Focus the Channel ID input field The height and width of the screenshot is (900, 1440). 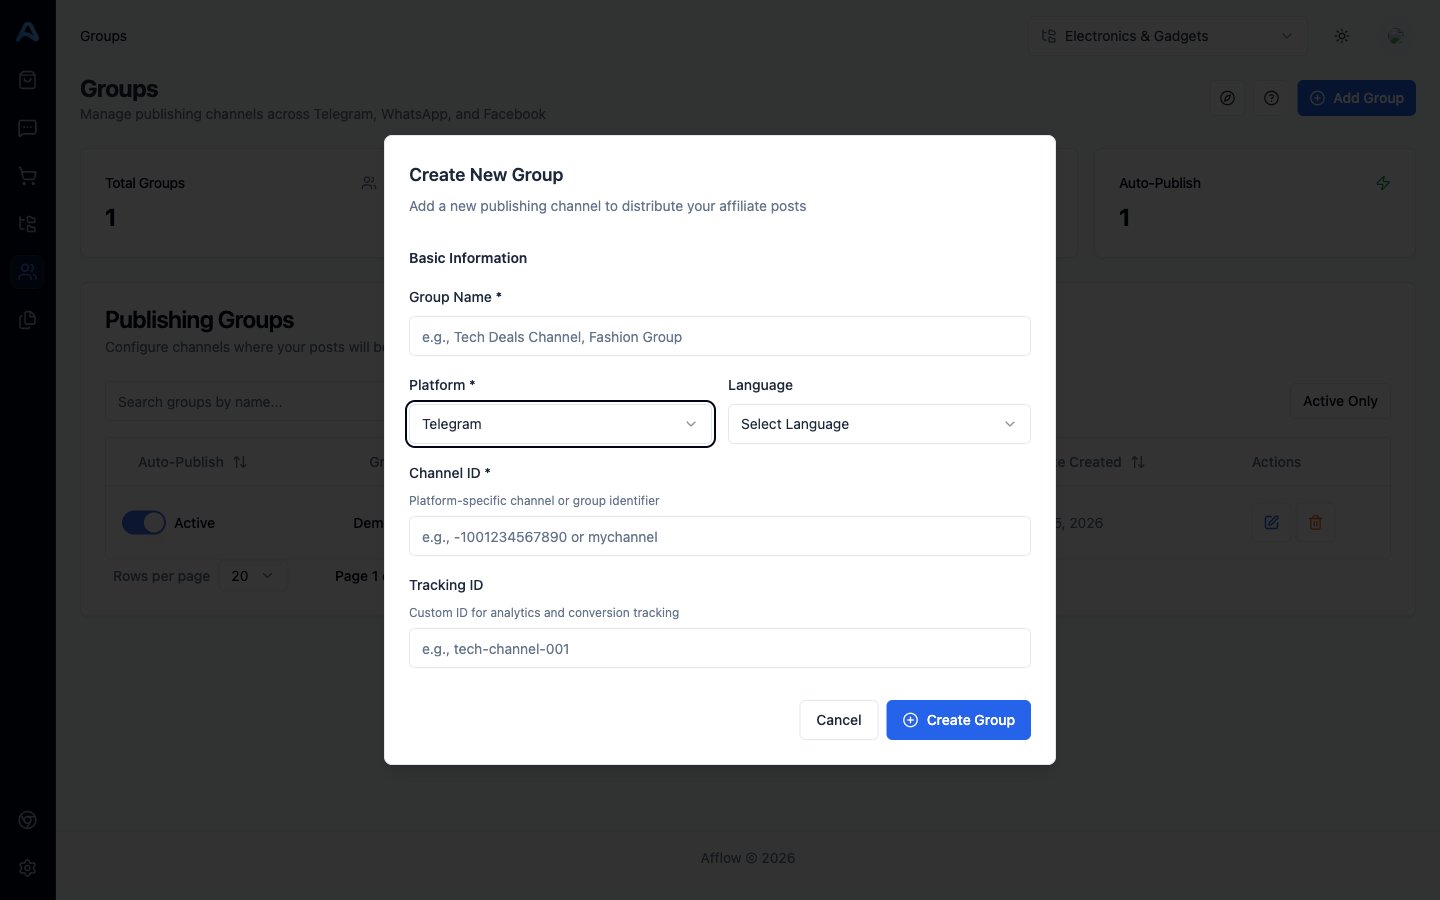pyautogui.click(x=720, y=537)
